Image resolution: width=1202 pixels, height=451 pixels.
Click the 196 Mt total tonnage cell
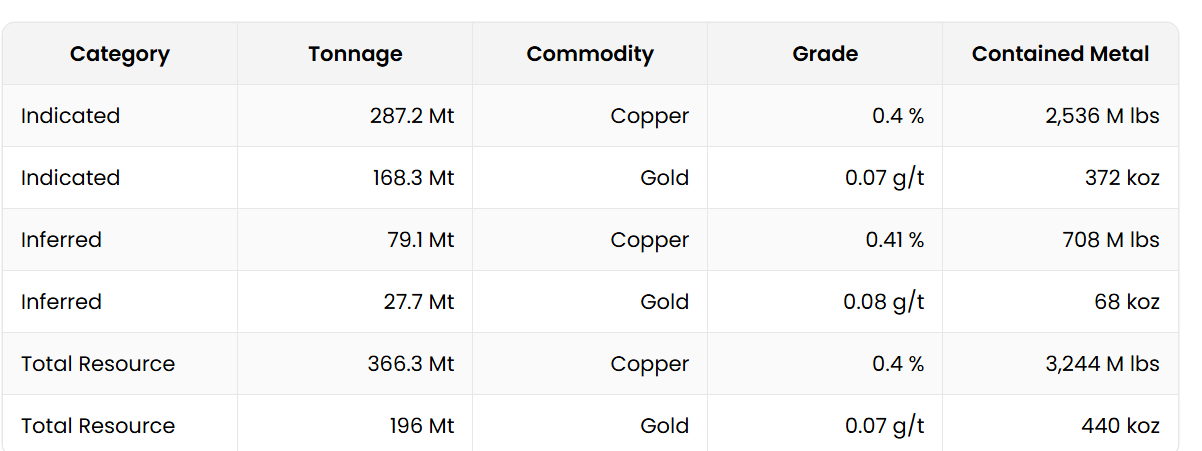(x=422, y=426)
